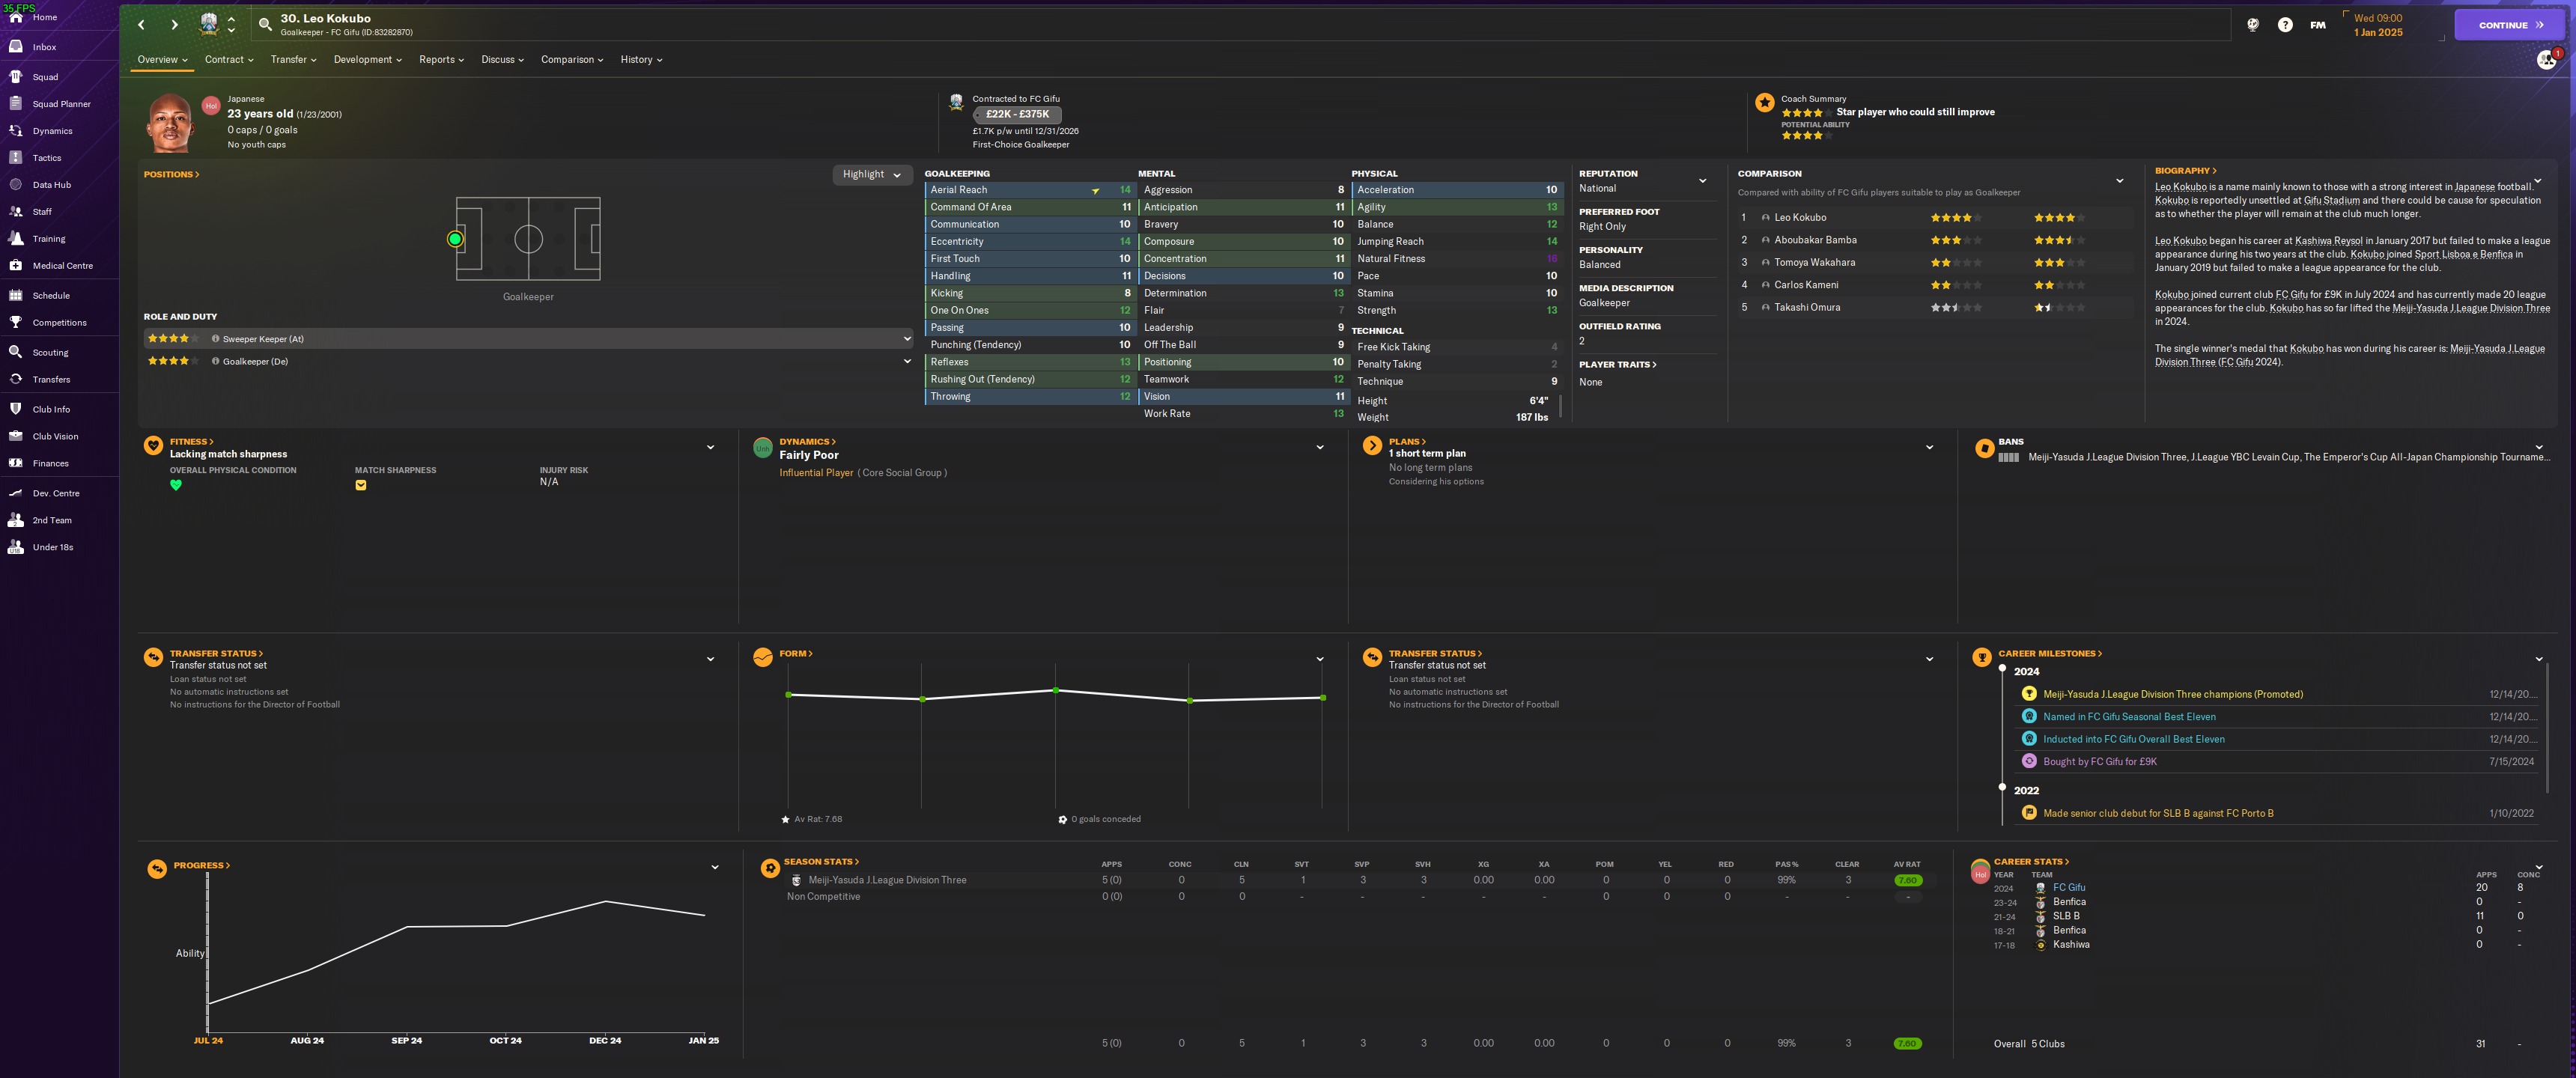
Task: Open the Home sidebar icon
Action: click(16, 17)
